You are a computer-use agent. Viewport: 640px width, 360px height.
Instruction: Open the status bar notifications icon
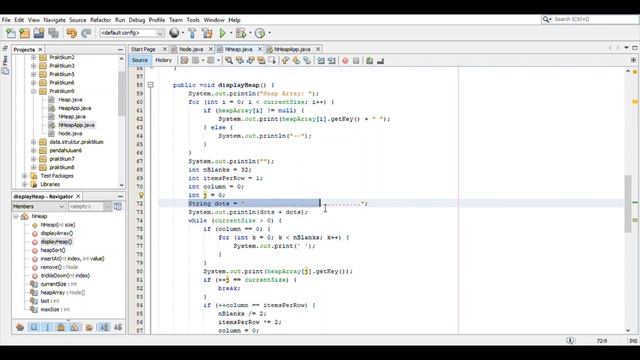click(570, 340)
